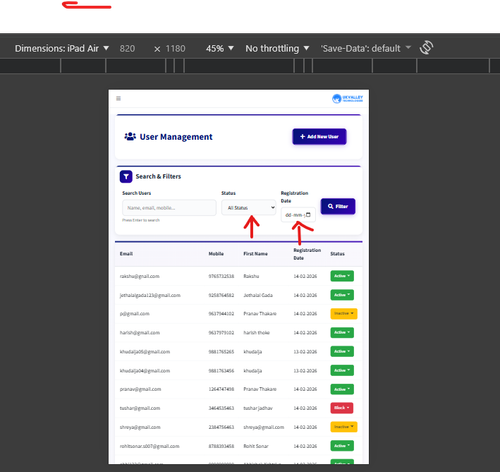
Task: Select the tushar@gmail.com email cell
Action: 140,408
